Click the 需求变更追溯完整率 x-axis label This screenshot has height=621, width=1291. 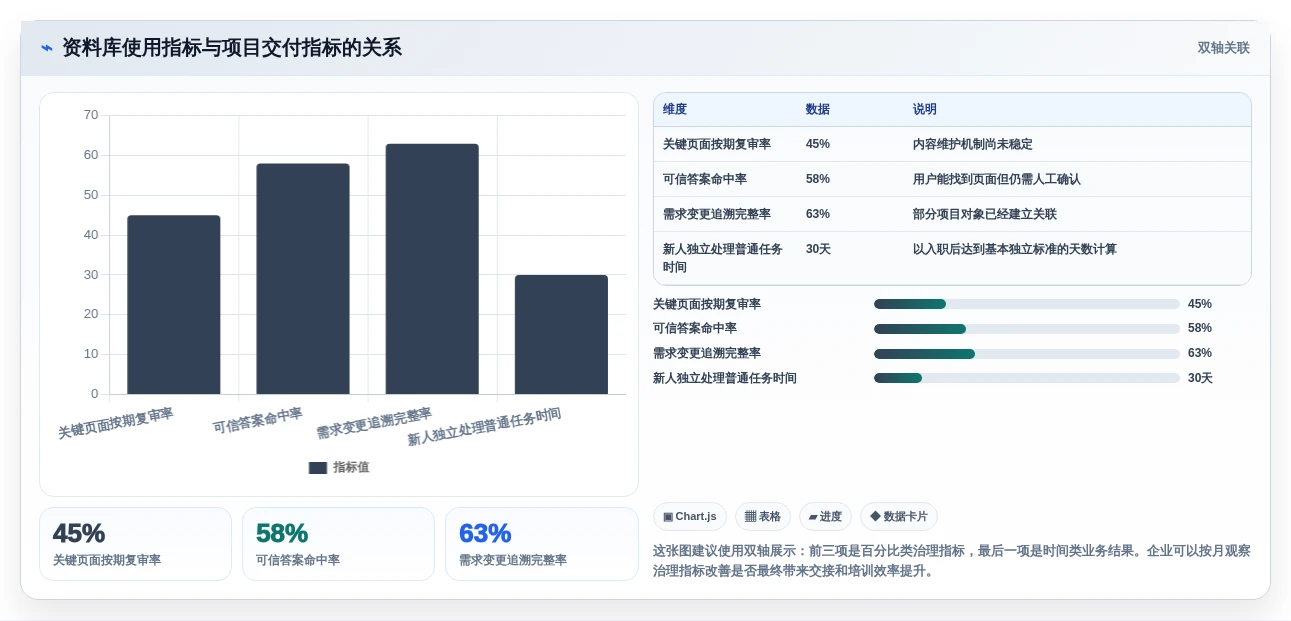tap(374, 423)
